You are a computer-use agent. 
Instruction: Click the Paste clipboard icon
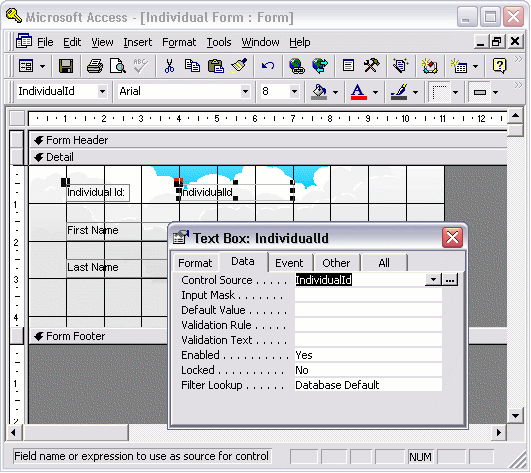(215, 66)
